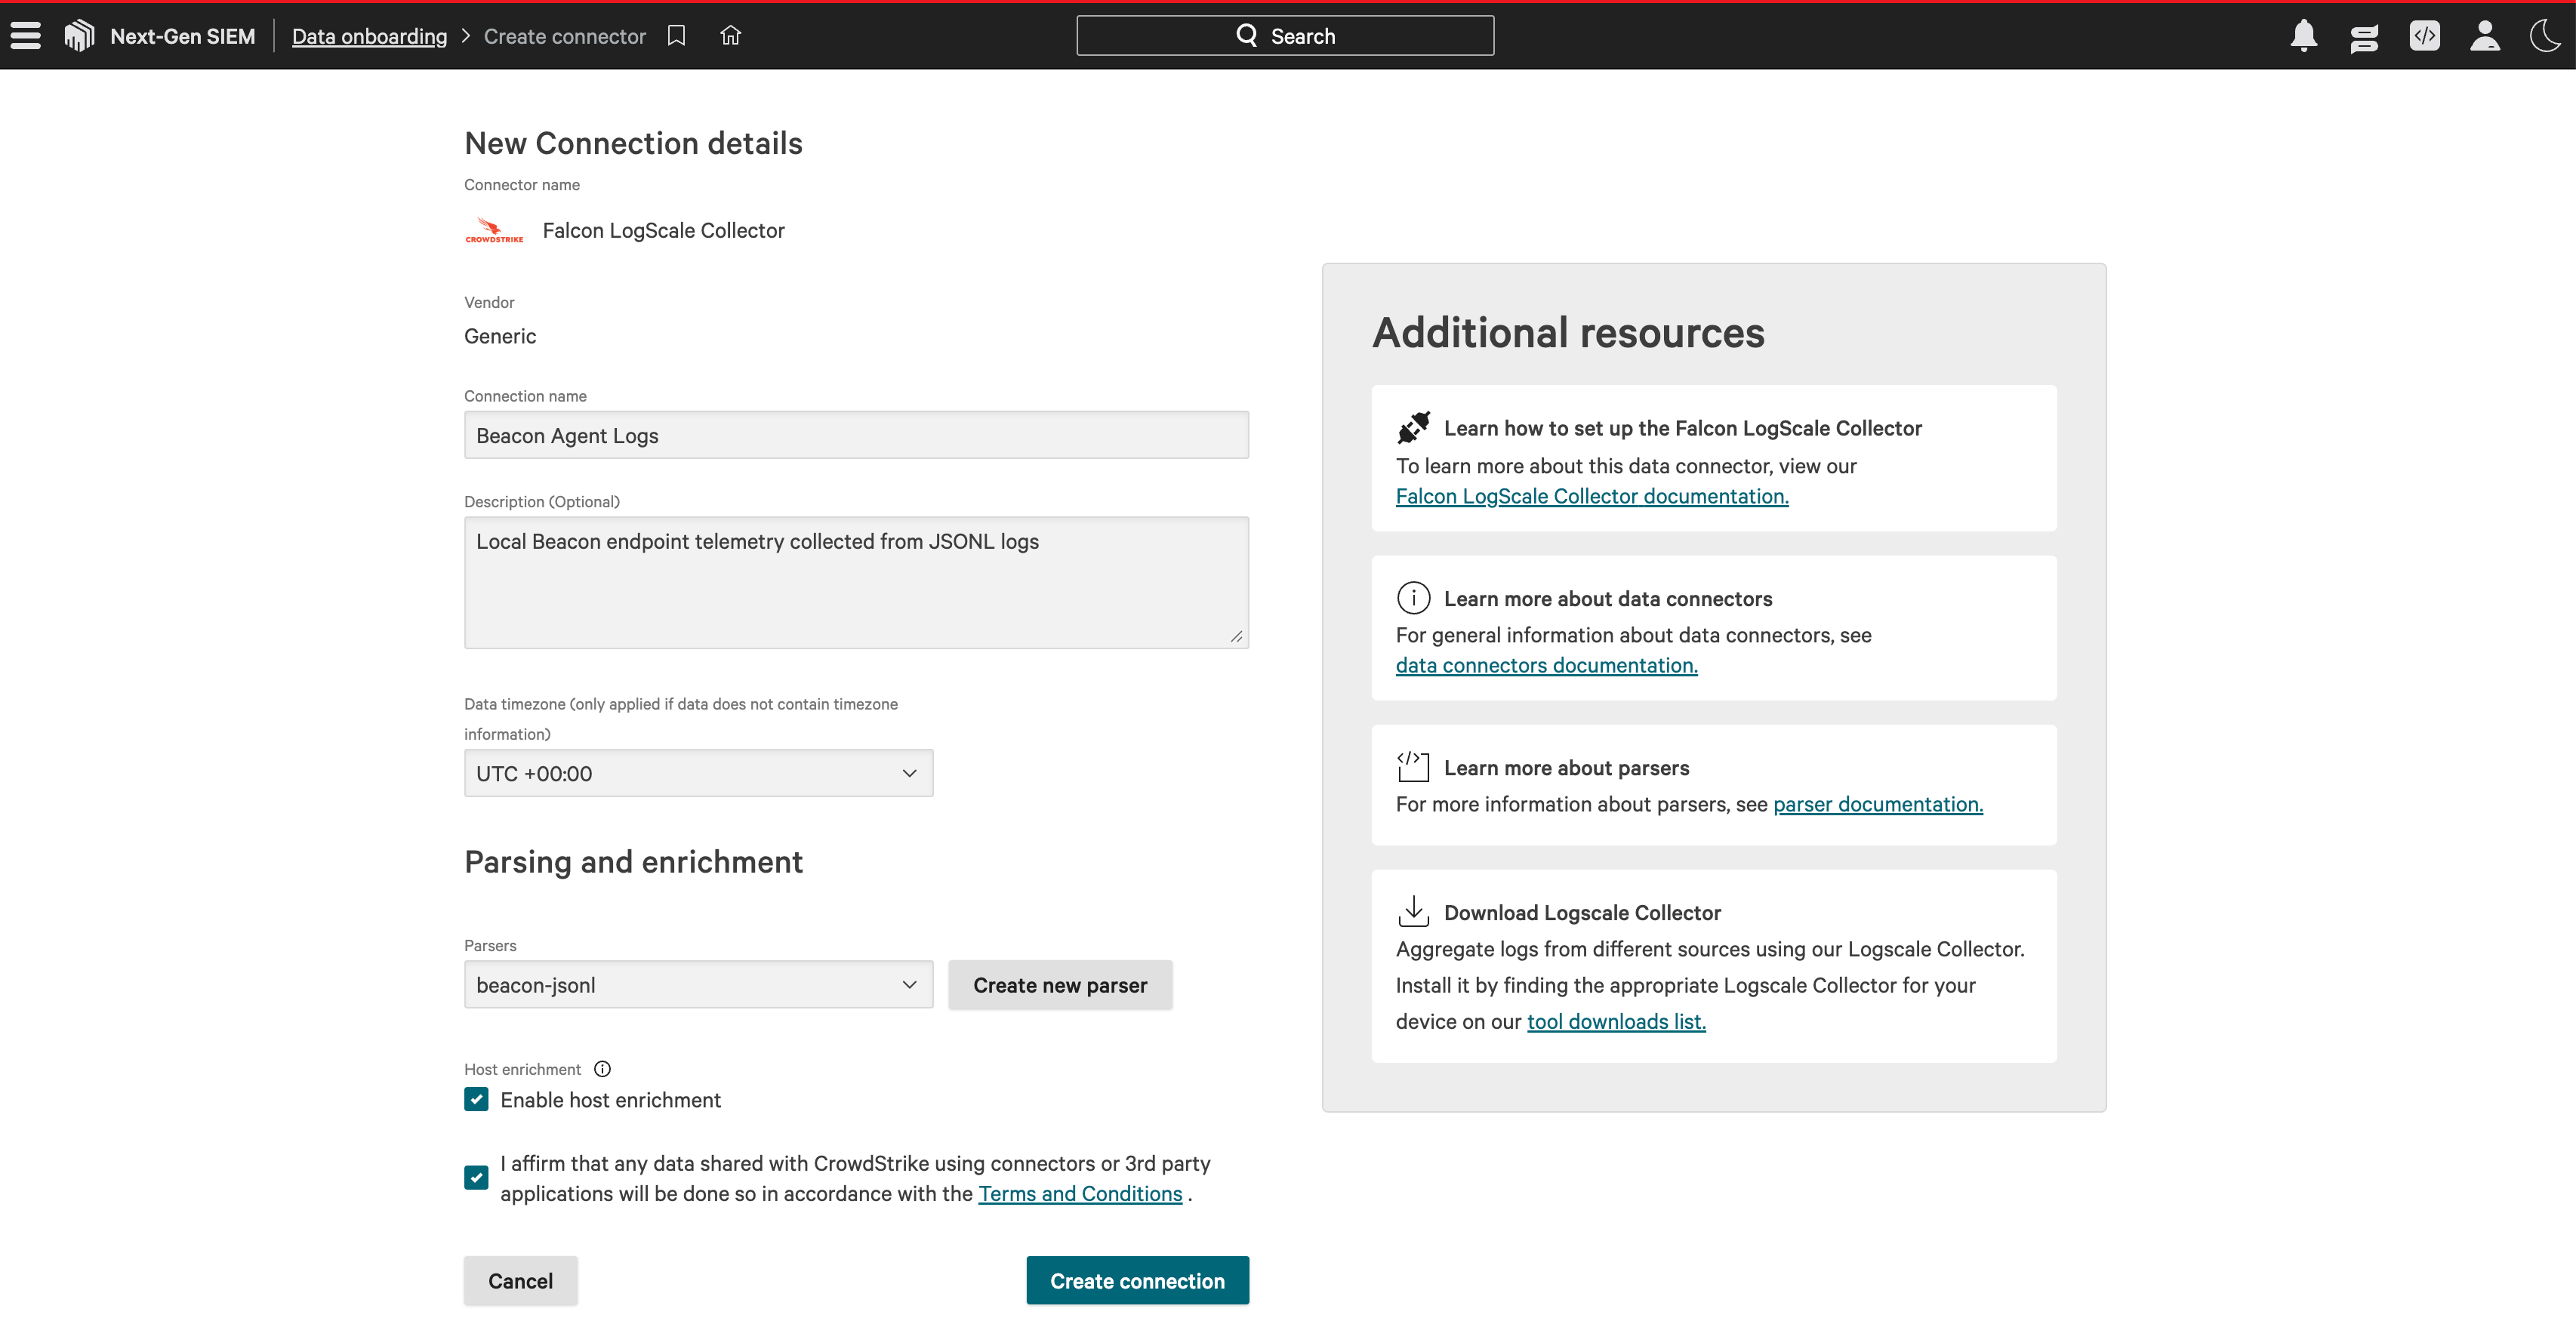This screenshot has height=1318, width=2576.
Task: Click the info icon beside data connectors
Action: [1413, 598]
